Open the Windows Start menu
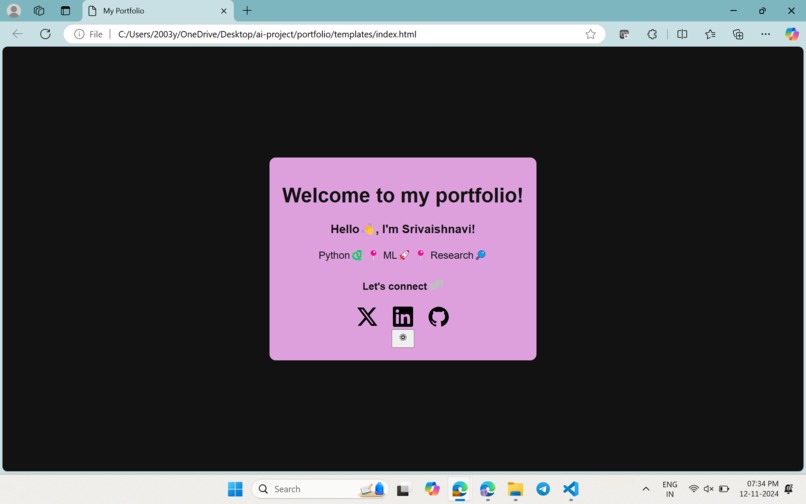The image size is (806, 504). pos(235,489)
